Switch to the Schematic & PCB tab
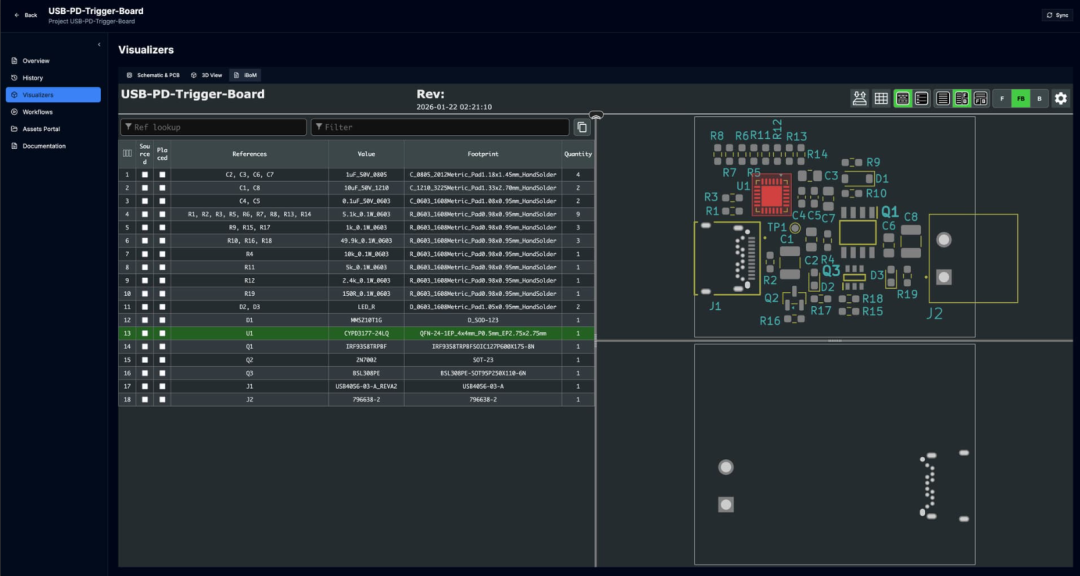This screenshot has width=1080, height=576. point(153,74)
